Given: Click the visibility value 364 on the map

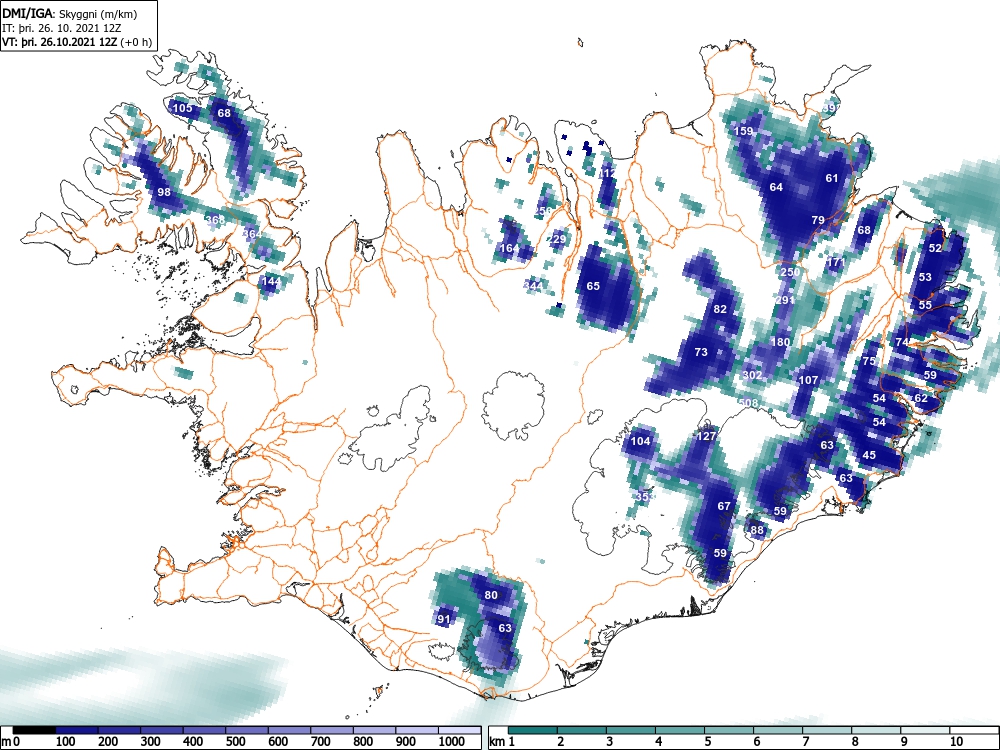Looking at the screenshot, I should [252, 234].
